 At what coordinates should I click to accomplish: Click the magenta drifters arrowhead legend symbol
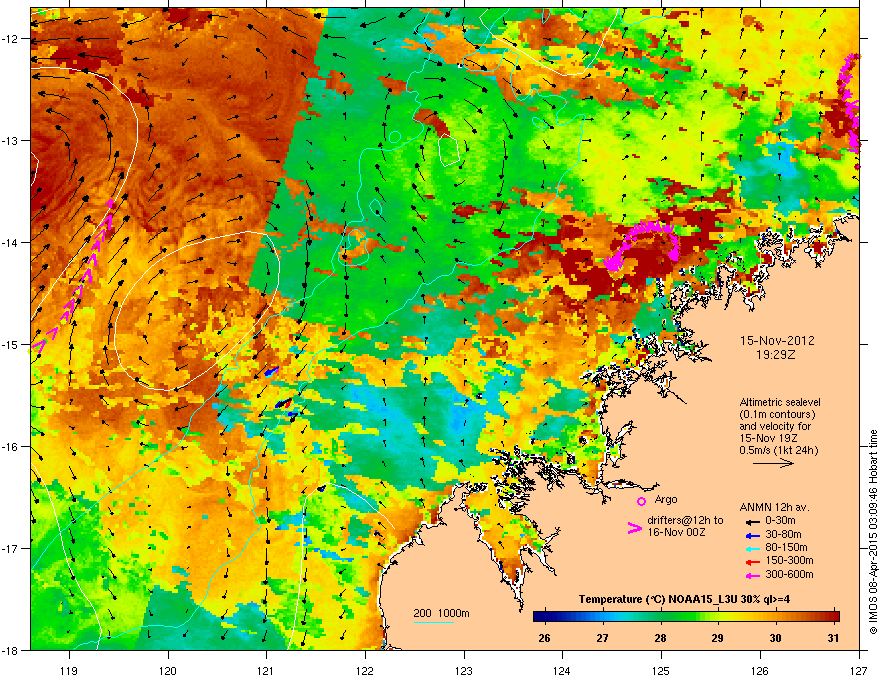tap(634, 528)
